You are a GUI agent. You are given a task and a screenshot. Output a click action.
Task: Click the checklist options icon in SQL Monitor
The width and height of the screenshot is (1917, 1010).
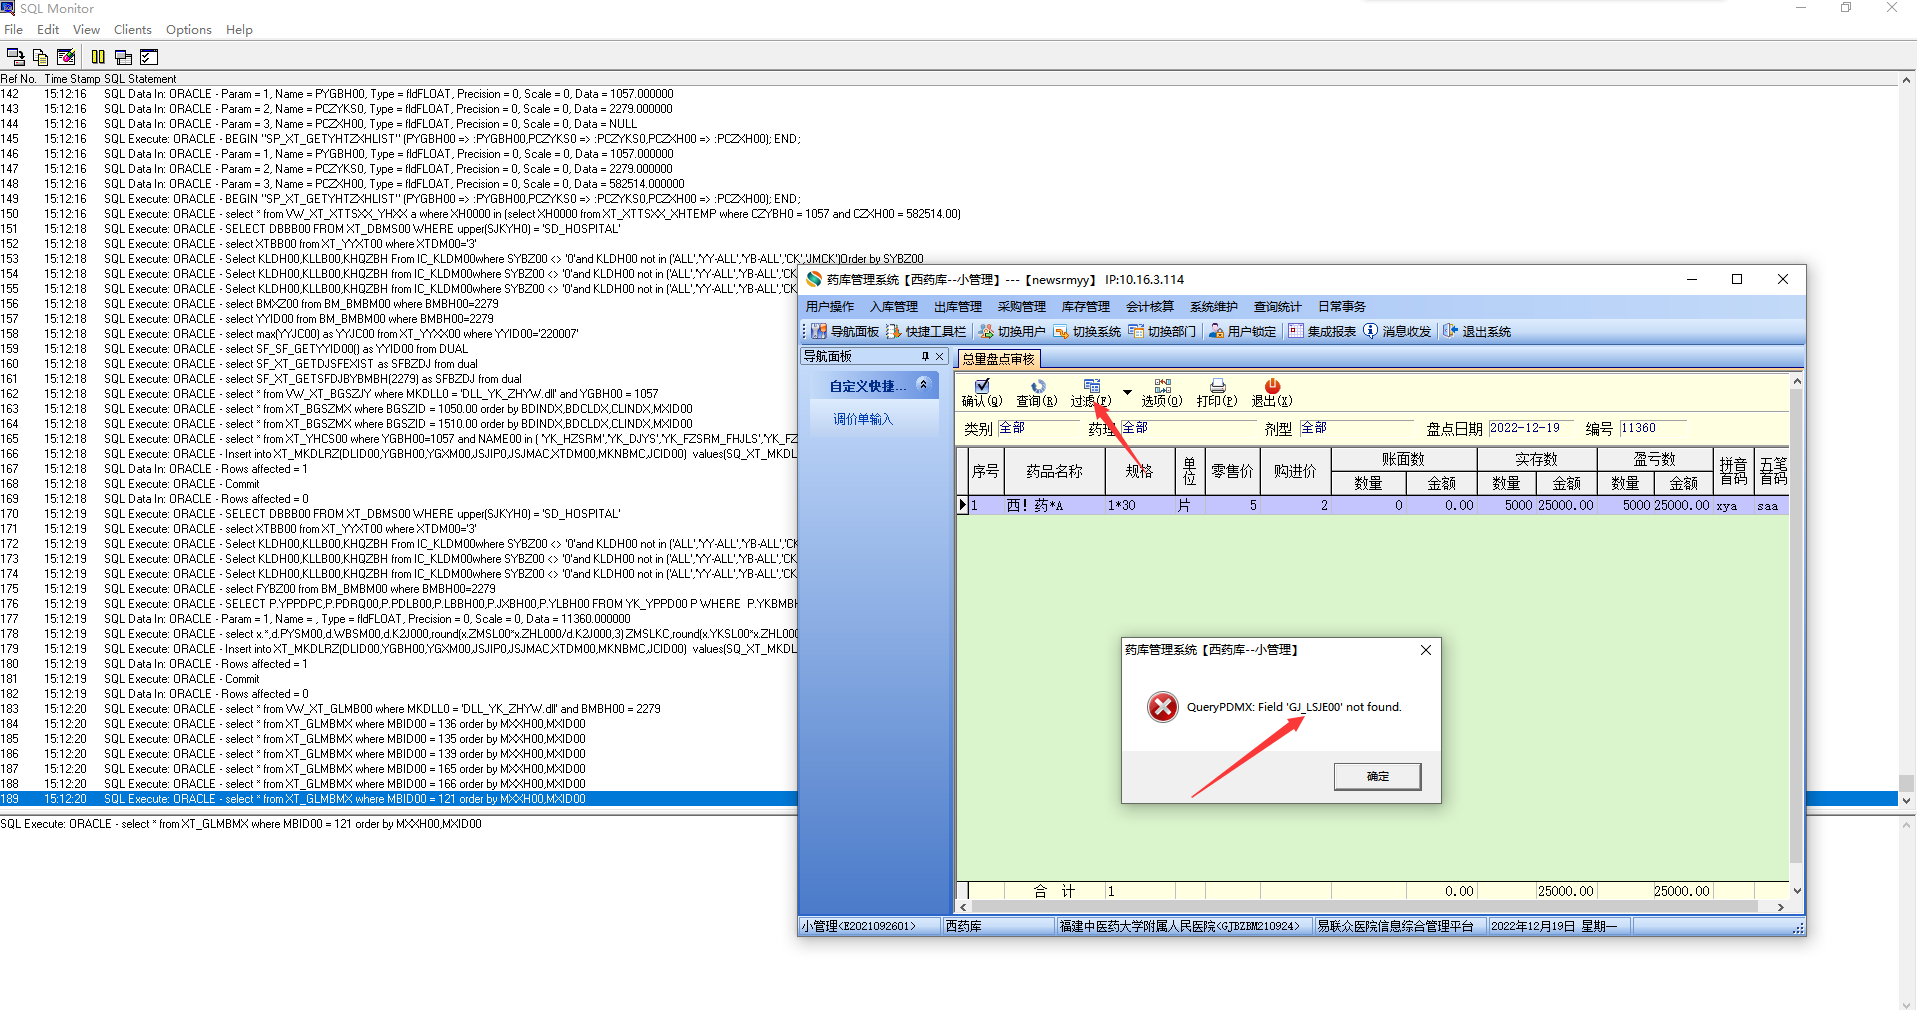tap(149, 57)
